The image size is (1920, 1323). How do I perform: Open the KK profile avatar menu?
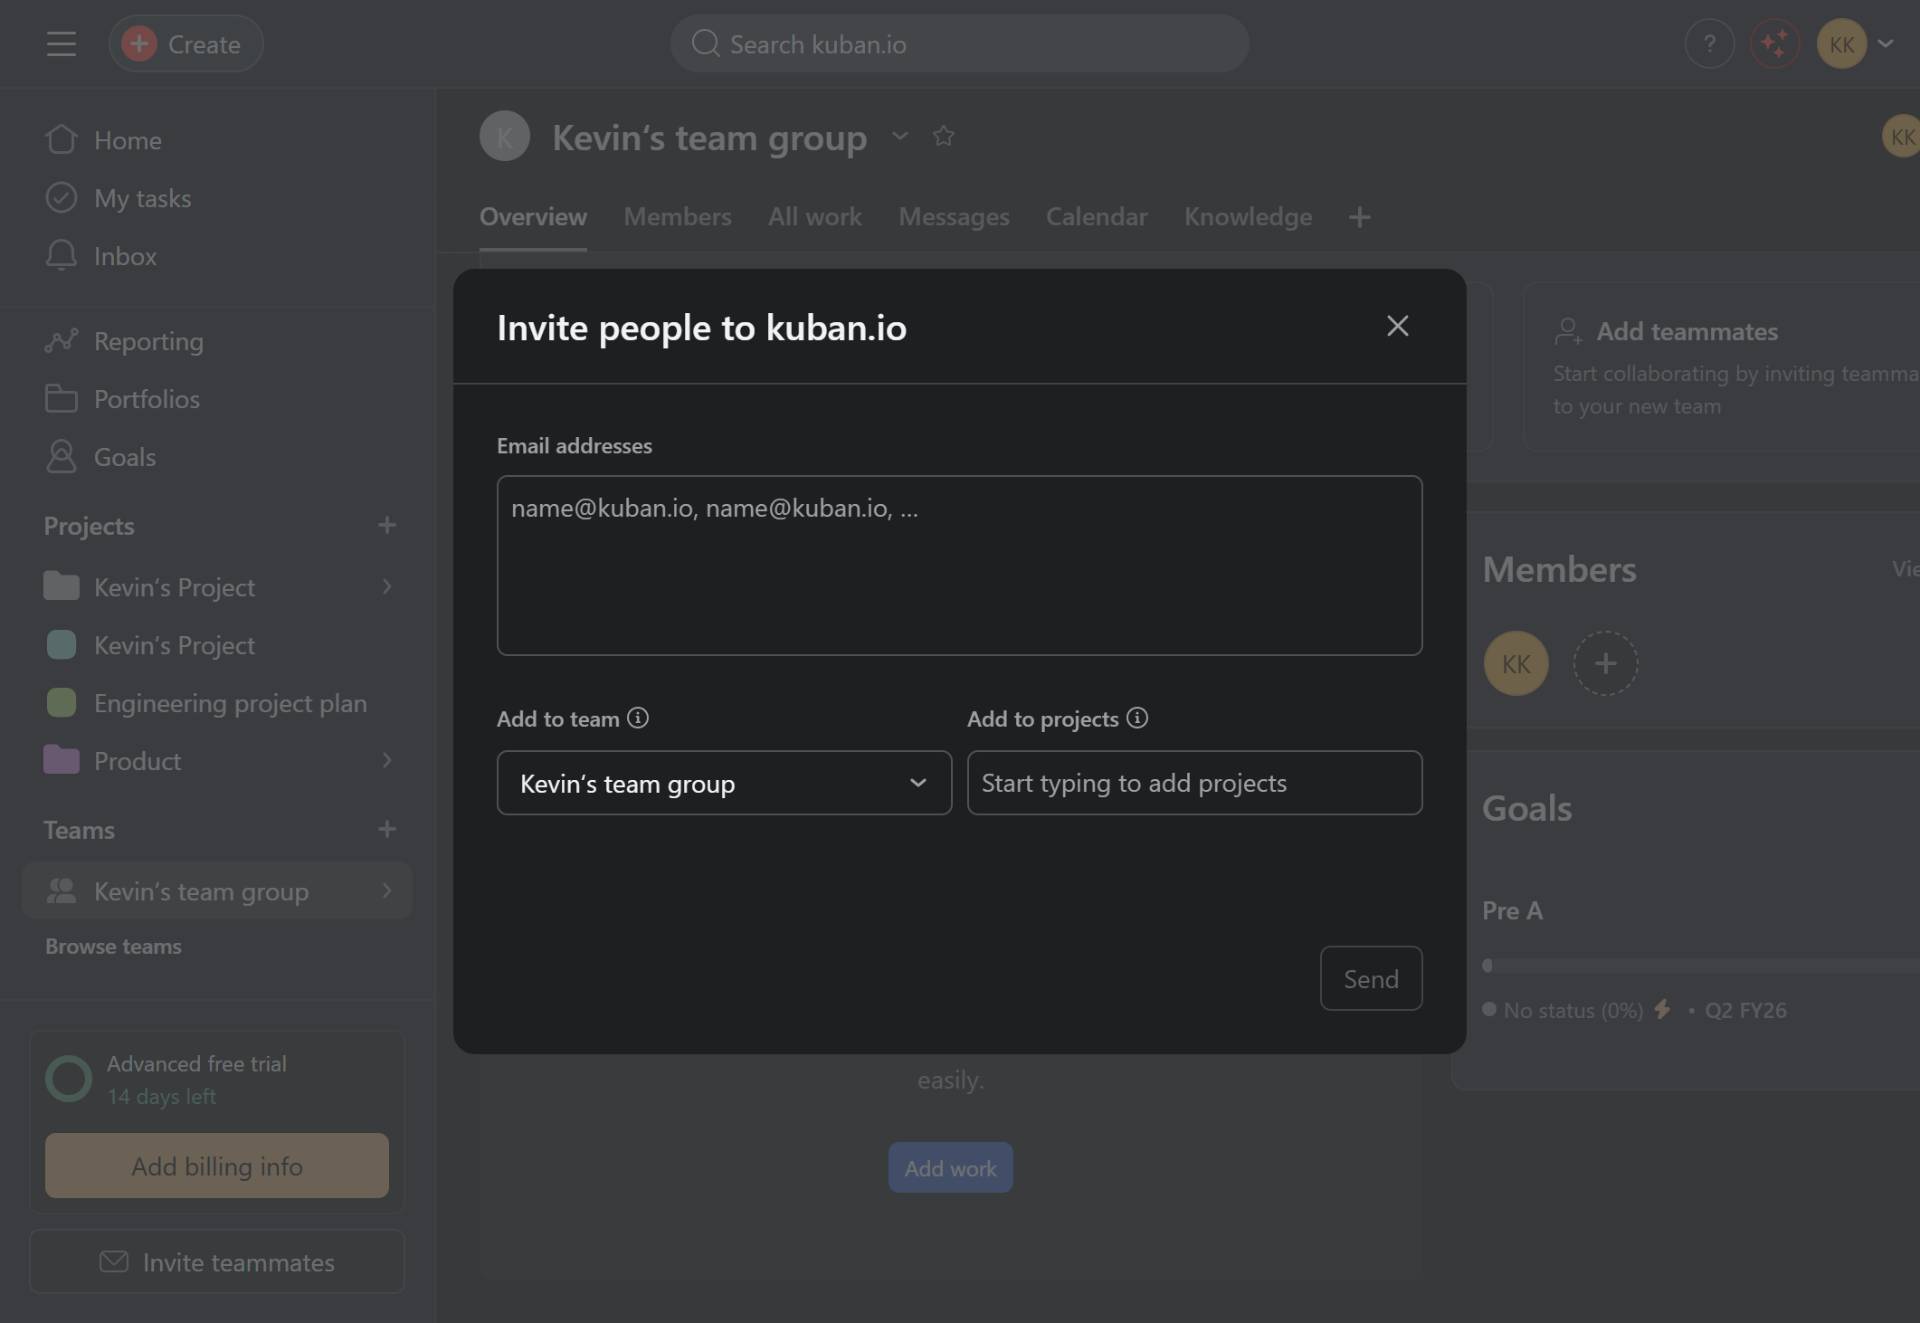(1841, 44)
